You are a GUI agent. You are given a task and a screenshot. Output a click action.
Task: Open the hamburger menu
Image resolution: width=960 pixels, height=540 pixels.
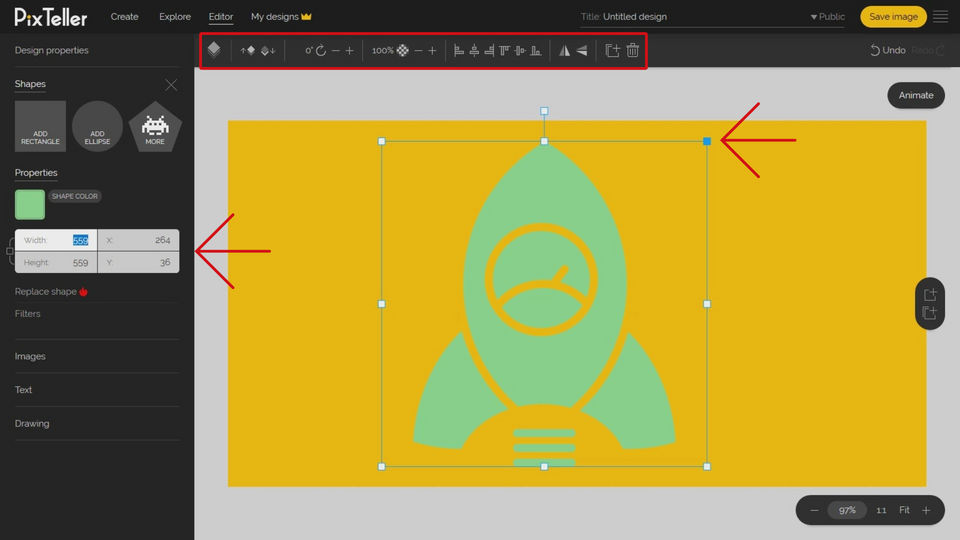[x=940, y=17]
